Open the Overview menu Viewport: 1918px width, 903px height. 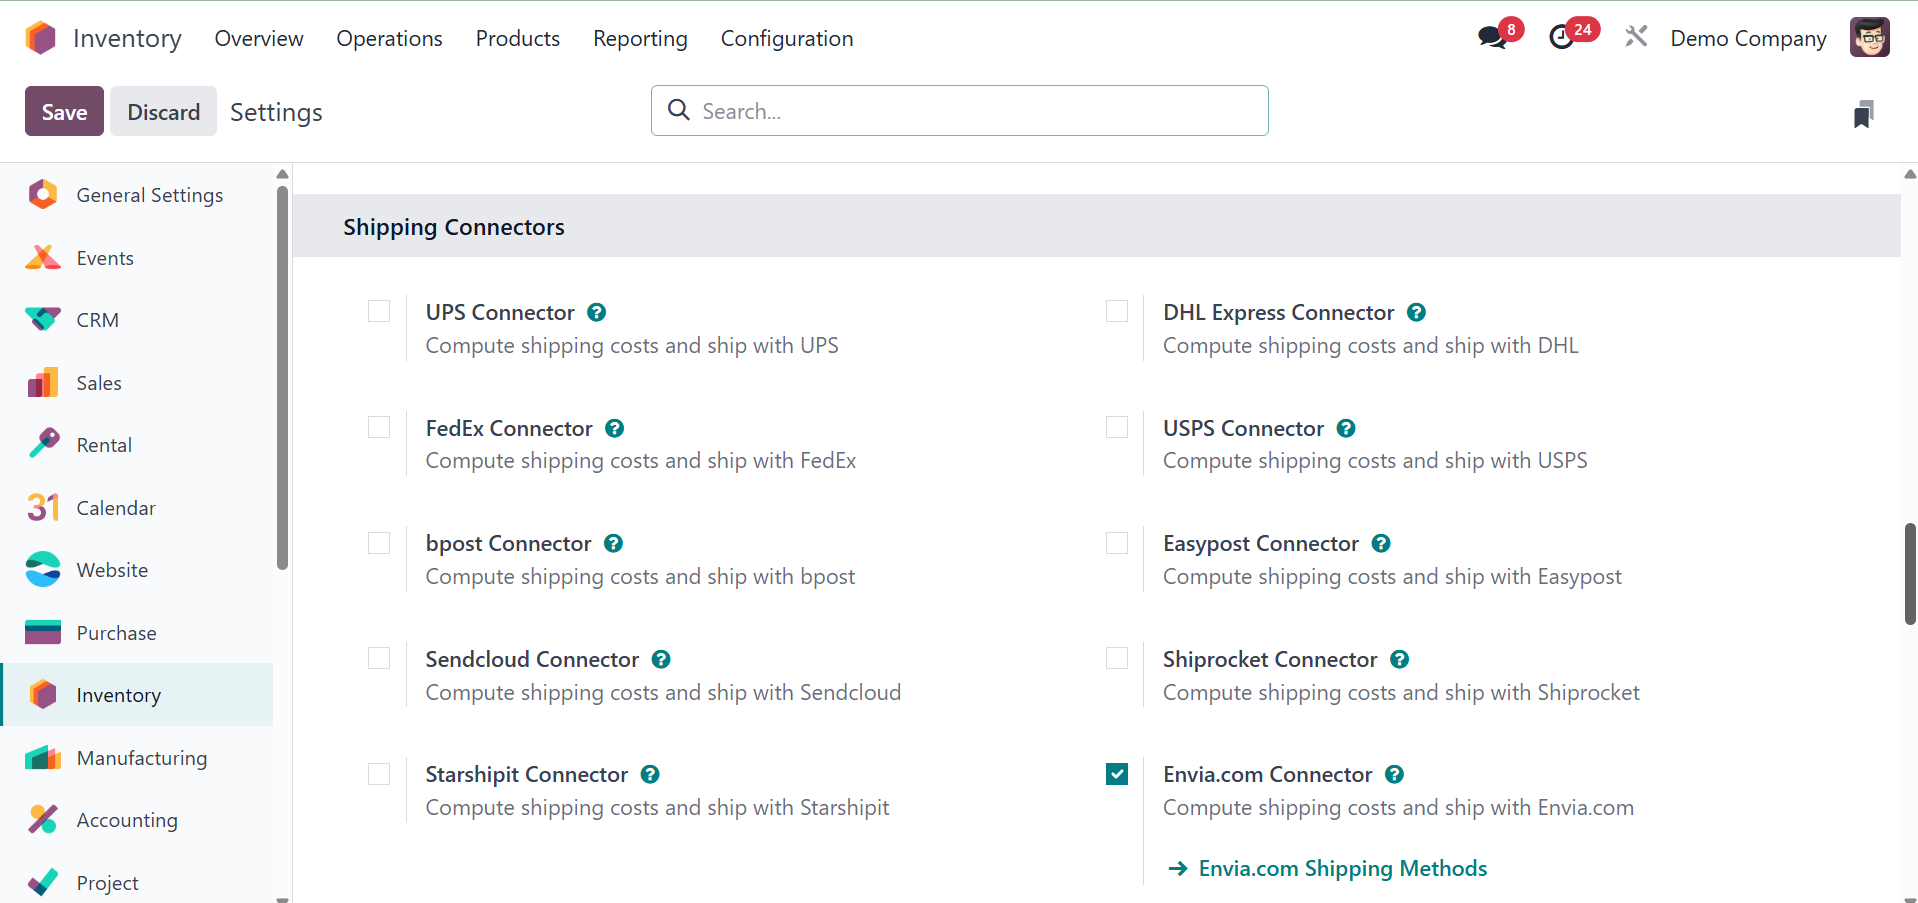tap(259, 38)
